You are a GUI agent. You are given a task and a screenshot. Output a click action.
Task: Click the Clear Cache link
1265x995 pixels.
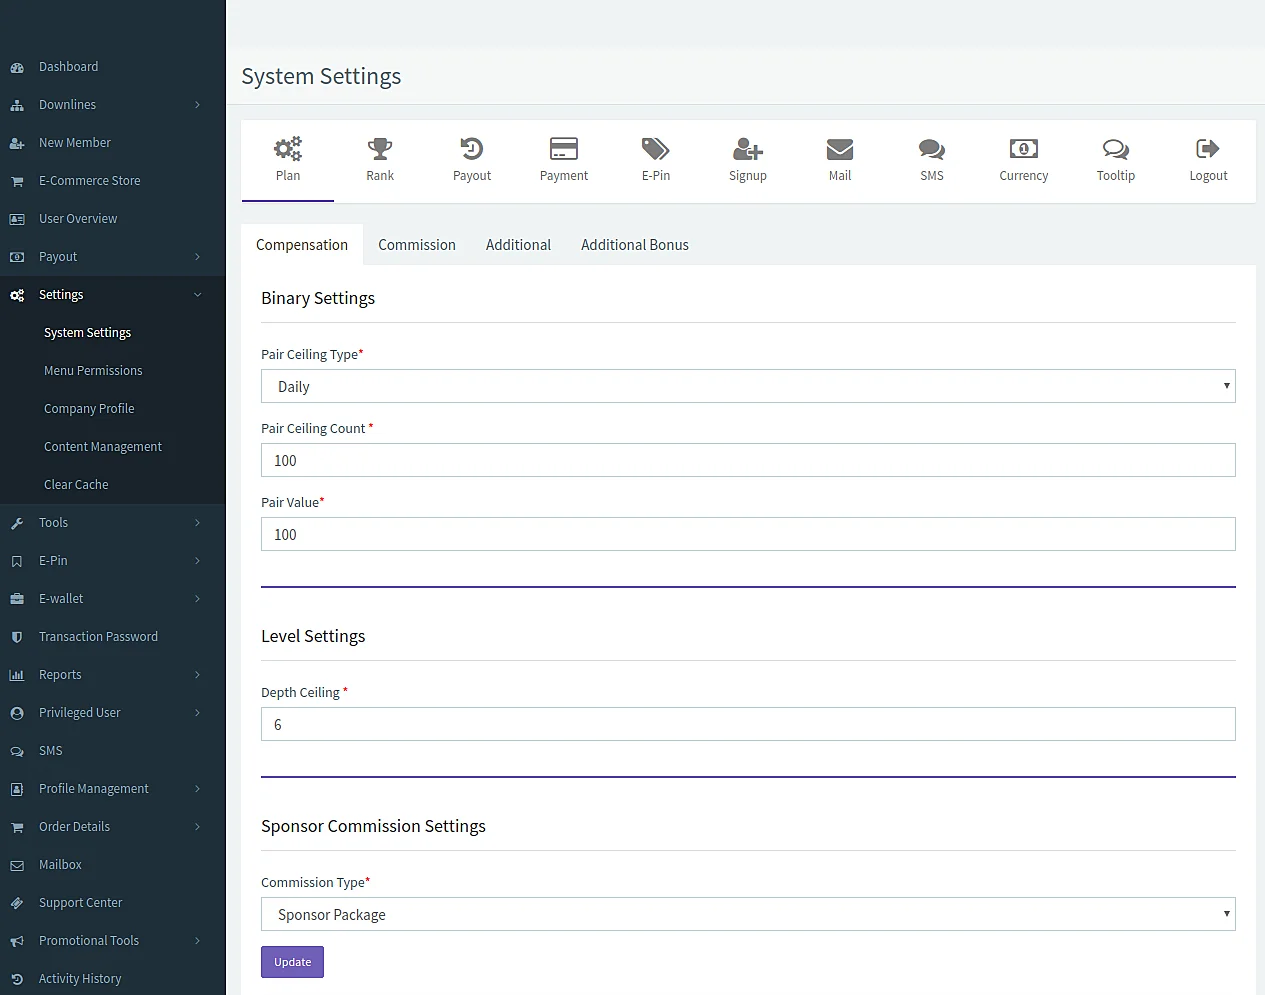coord(76,485)
